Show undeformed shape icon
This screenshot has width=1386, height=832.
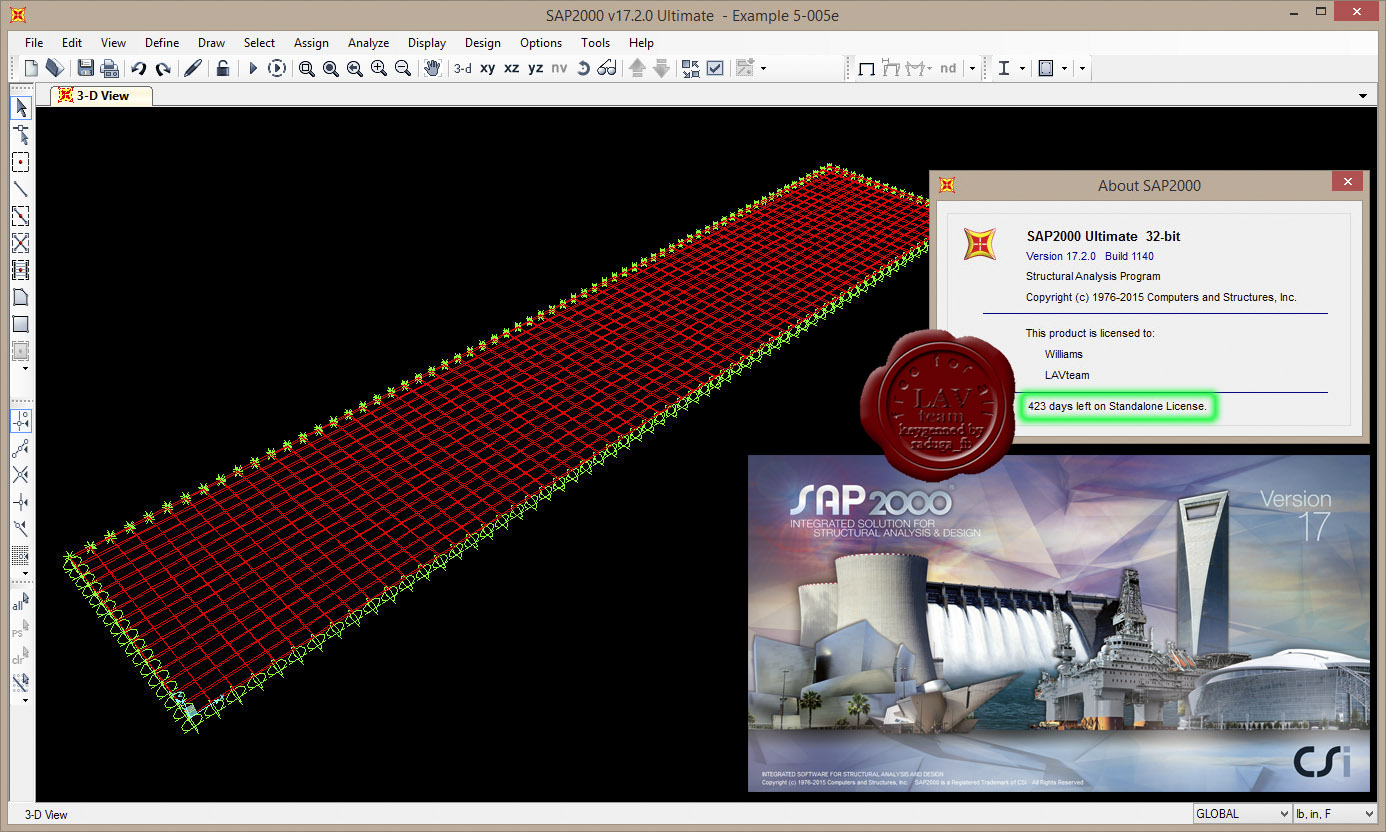pyautogui.click(x=867, y=68)
